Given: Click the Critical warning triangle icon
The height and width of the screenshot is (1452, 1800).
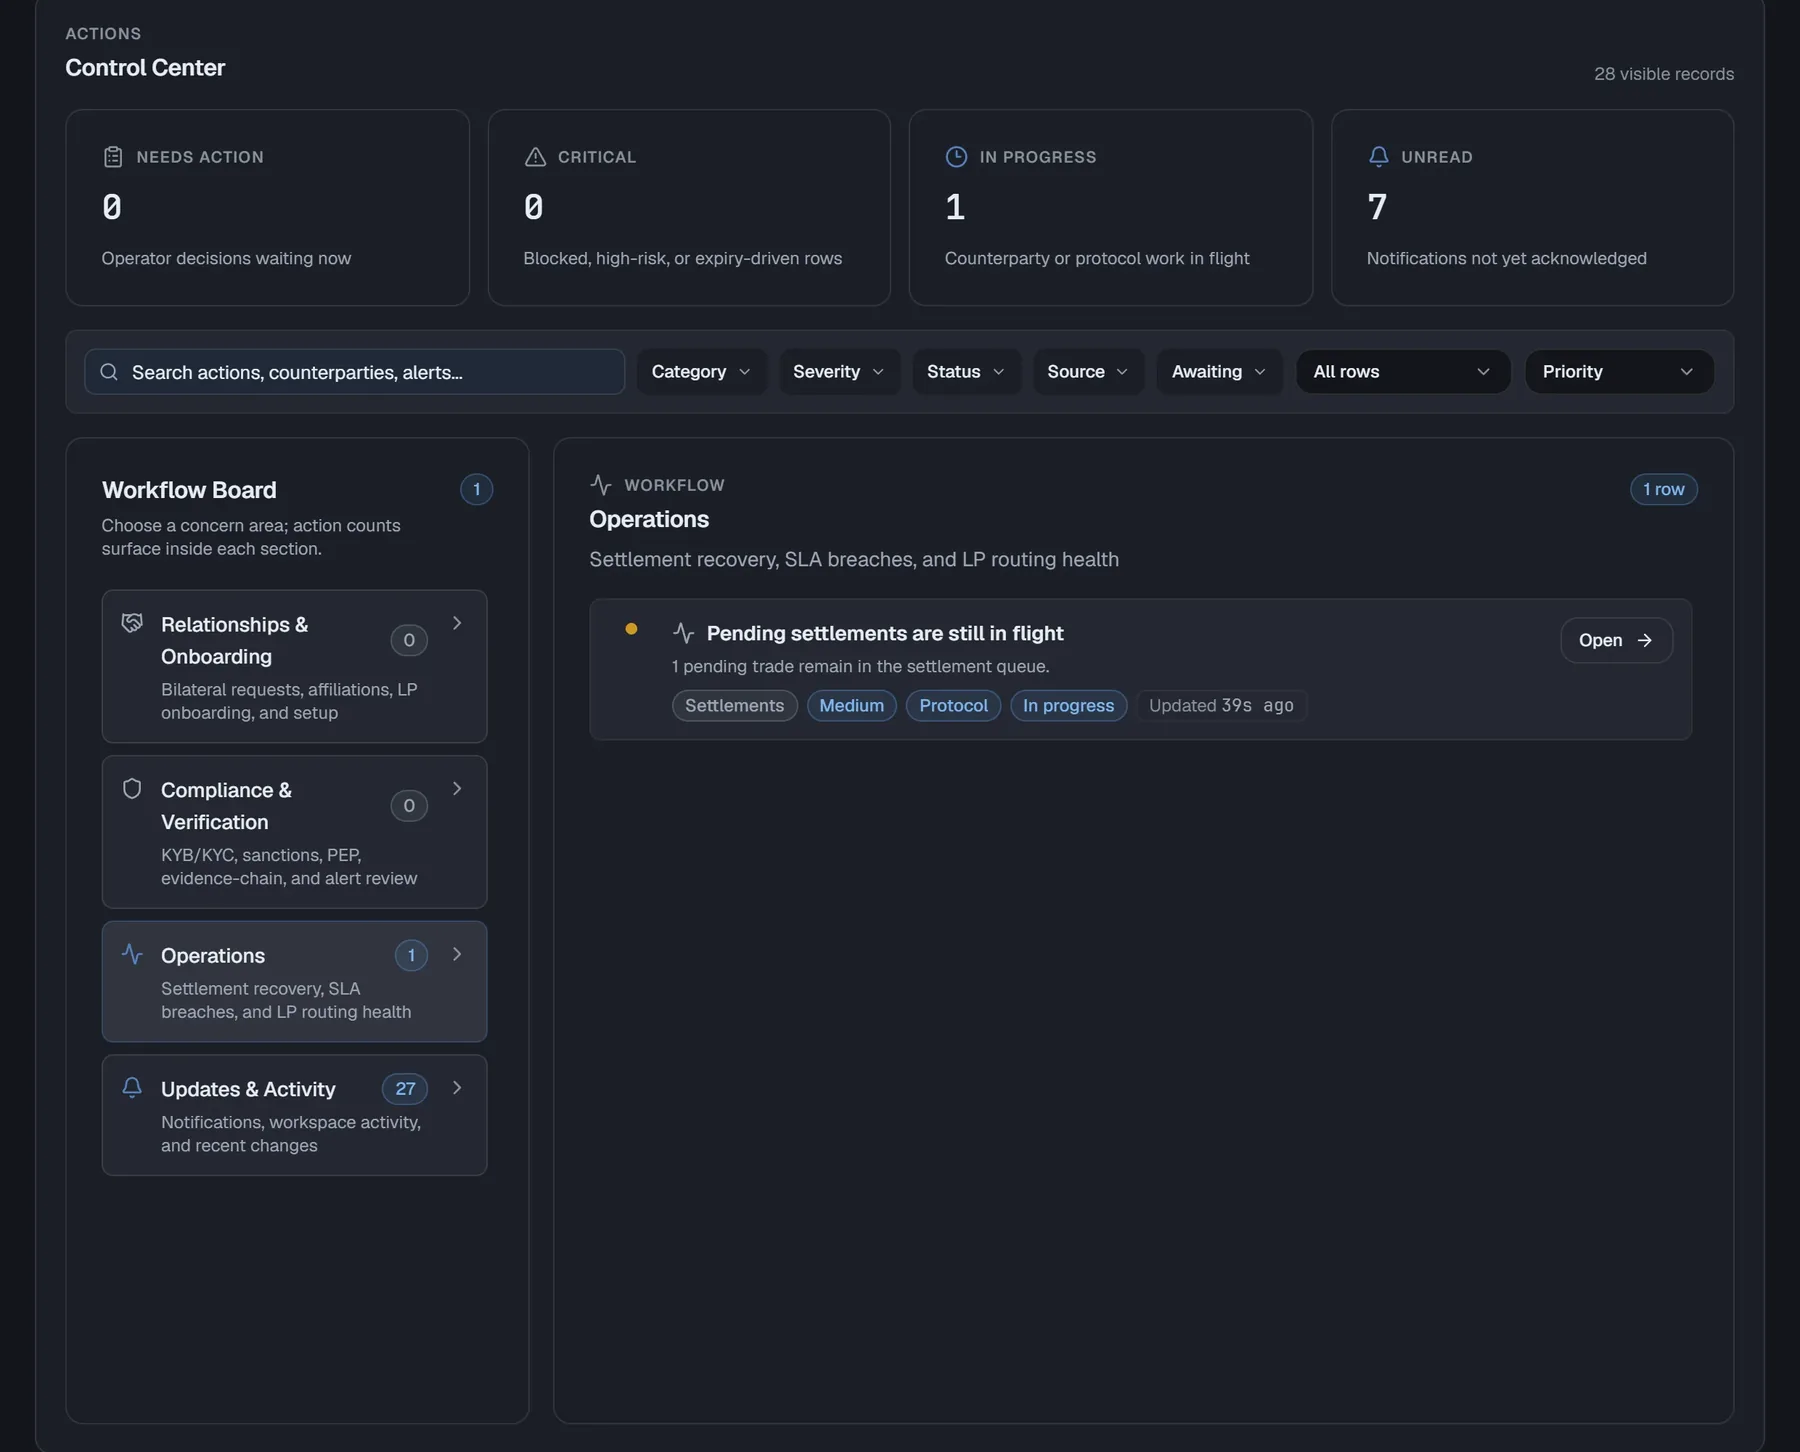Looking at the screenshot, I should (x=535, y=157).
